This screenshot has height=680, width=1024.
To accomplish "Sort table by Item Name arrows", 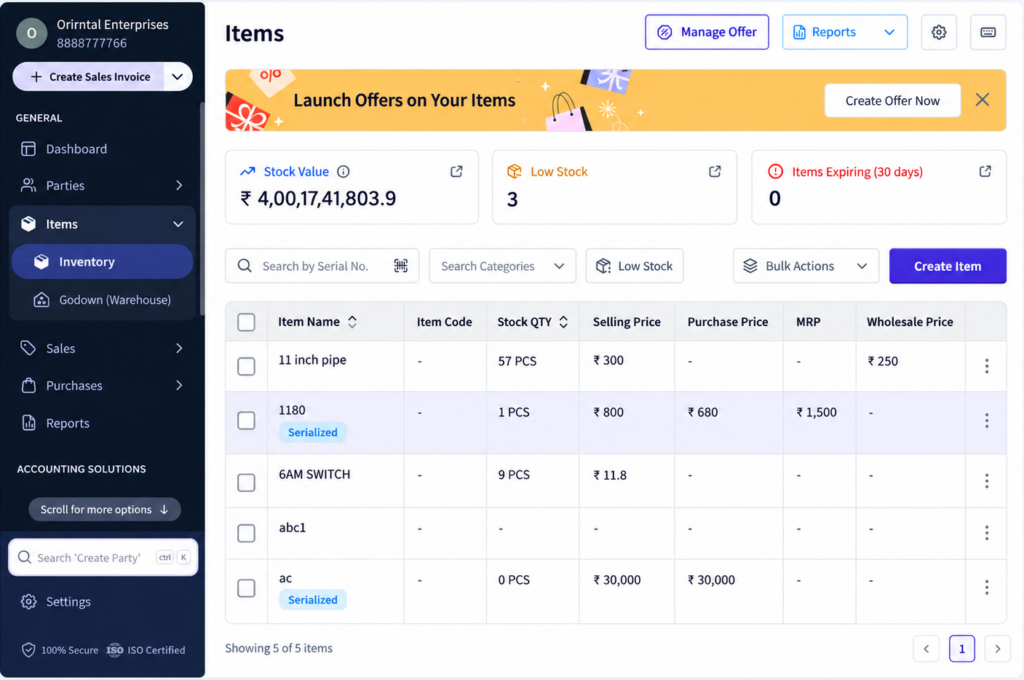I will coord(352,321).
